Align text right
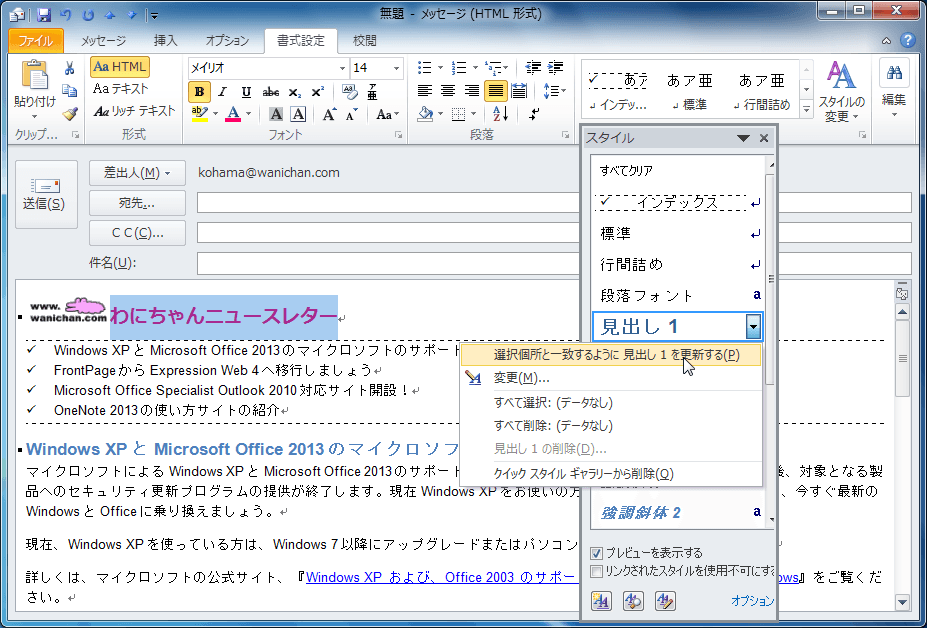Image resolution: width=927 pixels, height=628 pixels. [471, 91]
